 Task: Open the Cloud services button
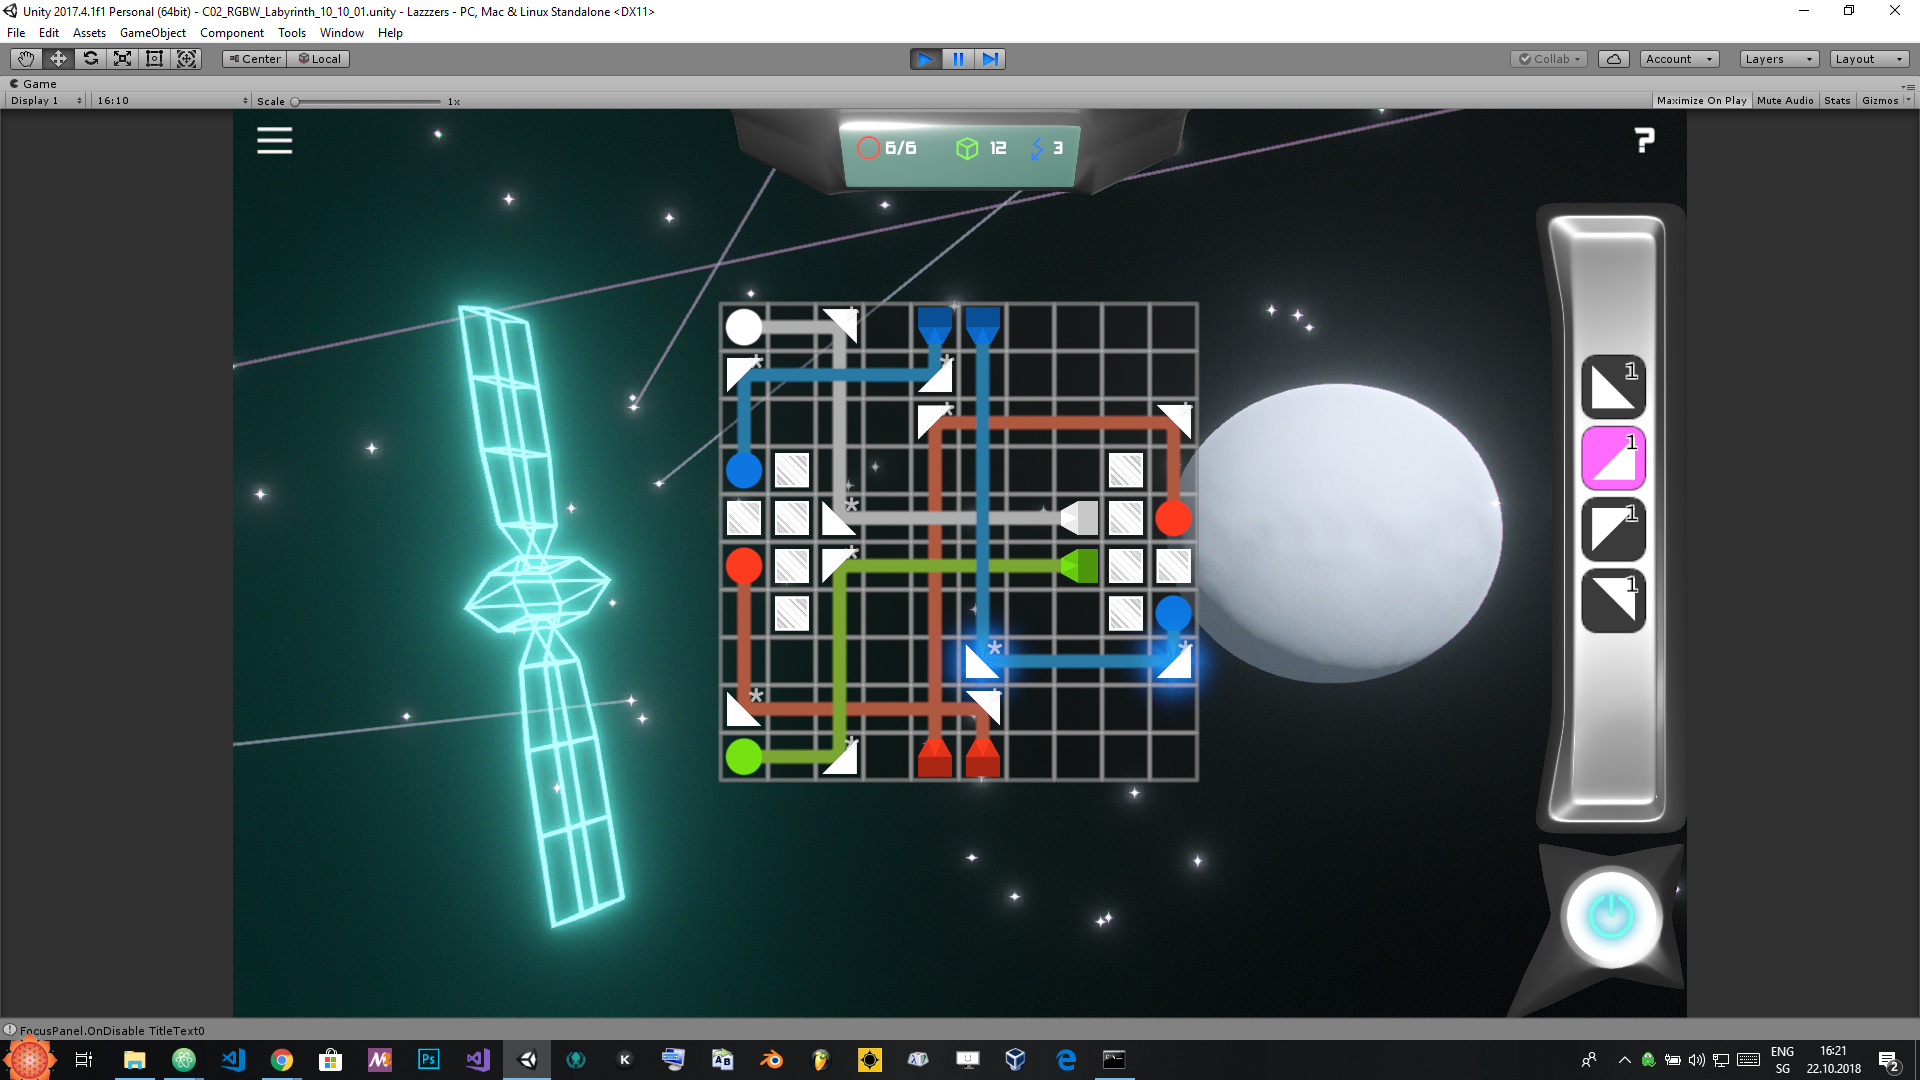pos(1613,59)
